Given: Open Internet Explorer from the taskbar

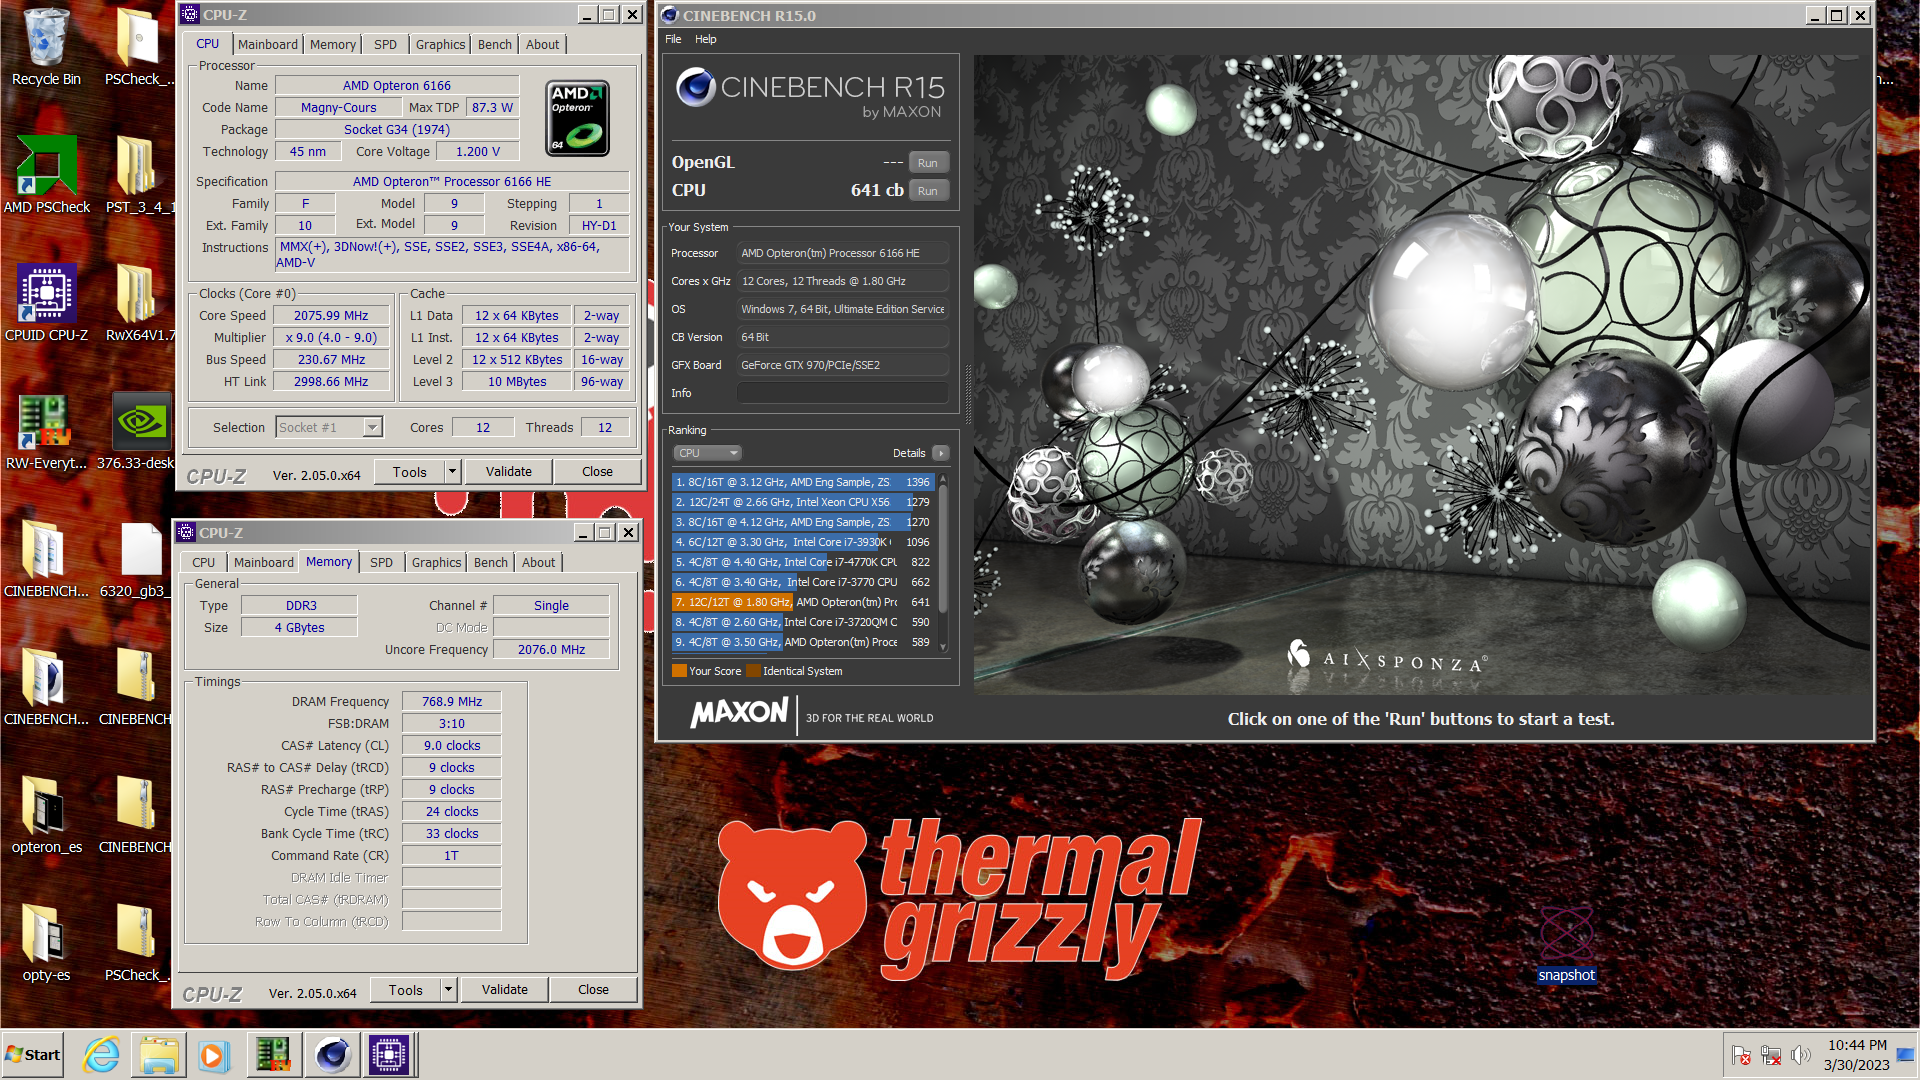Looking at the screenshot, I should 101,1055.
